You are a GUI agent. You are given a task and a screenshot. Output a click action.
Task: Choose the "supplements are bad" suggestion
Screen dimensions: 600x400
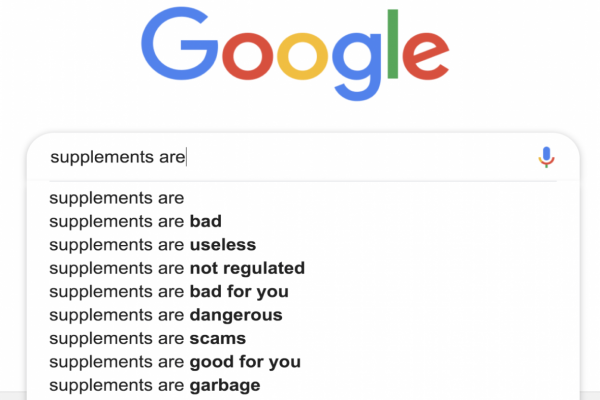(x=135, y=221)
